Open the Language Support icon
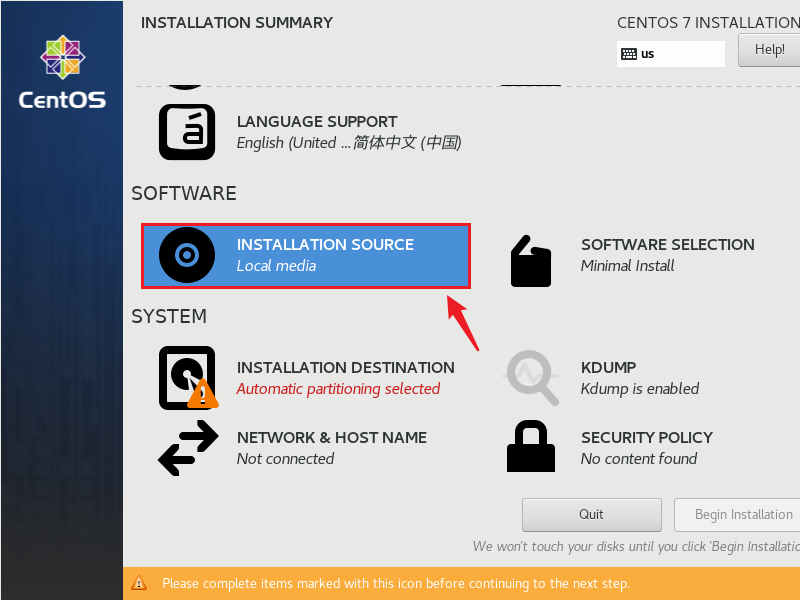 187,132
